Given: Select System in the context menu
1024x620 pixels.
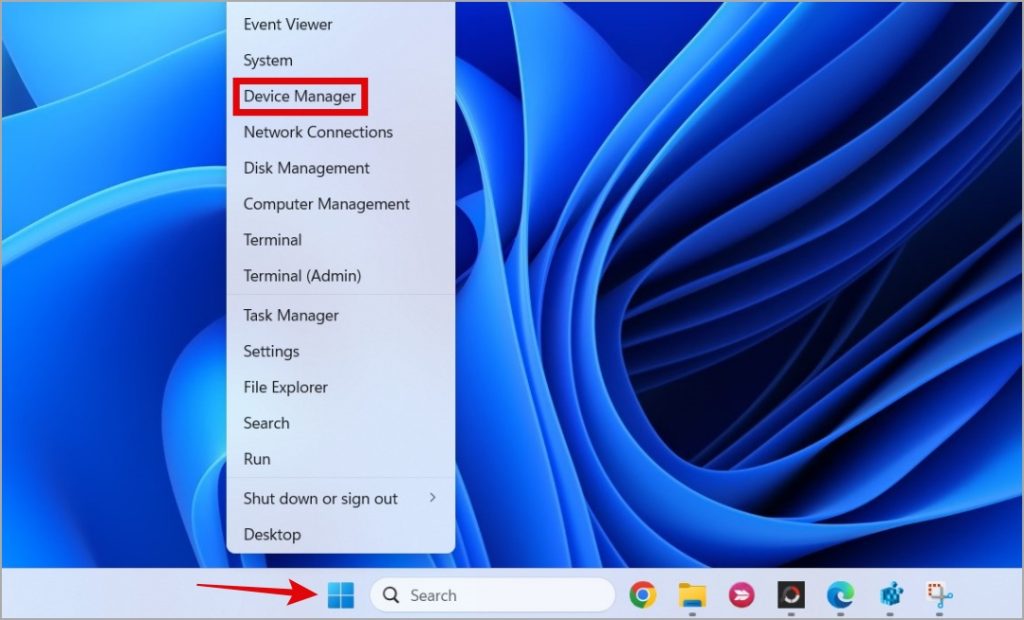Looking at the screenshot, I should pyautogui.click(x=341, y=60).
